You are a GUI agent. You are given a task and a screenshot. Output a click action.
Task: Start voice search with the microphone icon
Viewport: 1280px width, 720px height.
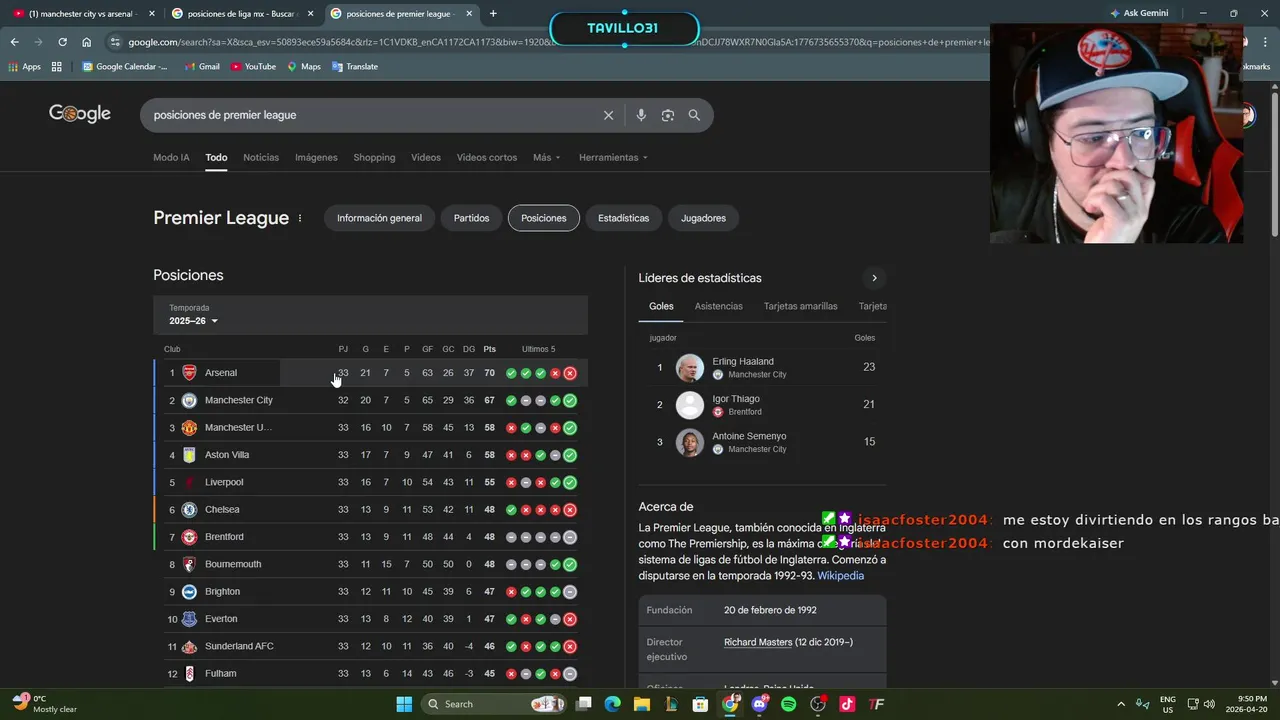pyautogui.click(x=641, y=115)
